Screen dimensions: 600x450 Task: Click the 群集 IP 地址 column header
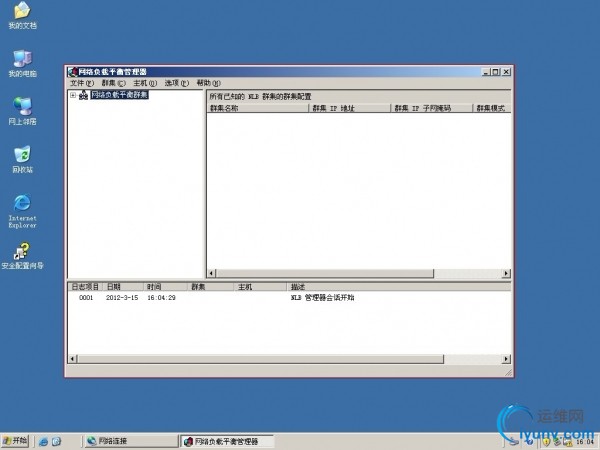coord(349,108)
